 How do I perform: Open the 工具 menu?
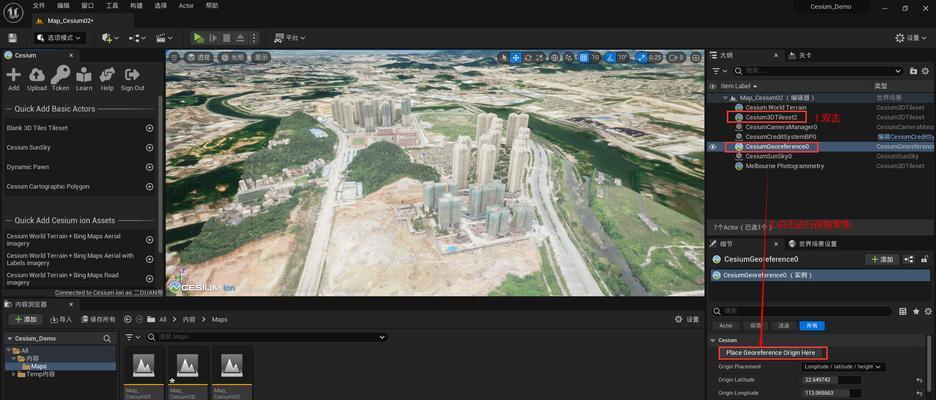click(112, 5)
